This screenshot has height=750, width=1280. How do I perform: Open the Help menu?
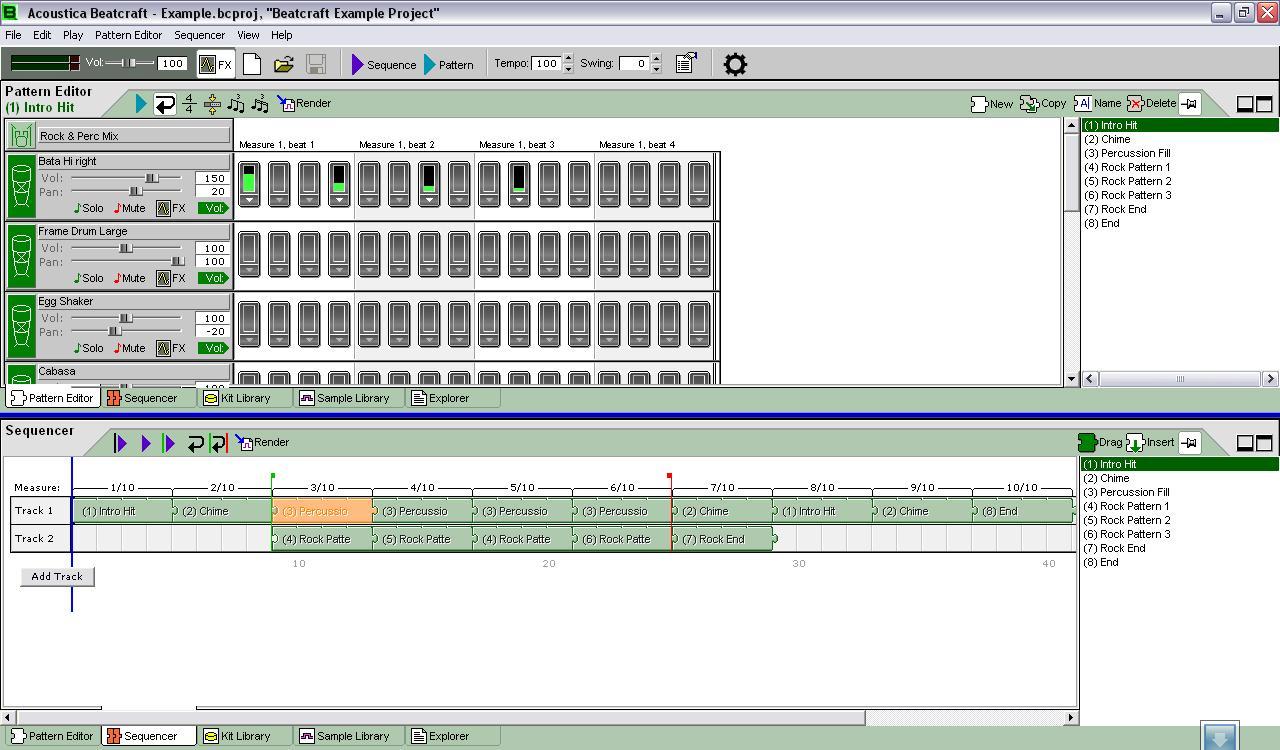pos(282,35)
